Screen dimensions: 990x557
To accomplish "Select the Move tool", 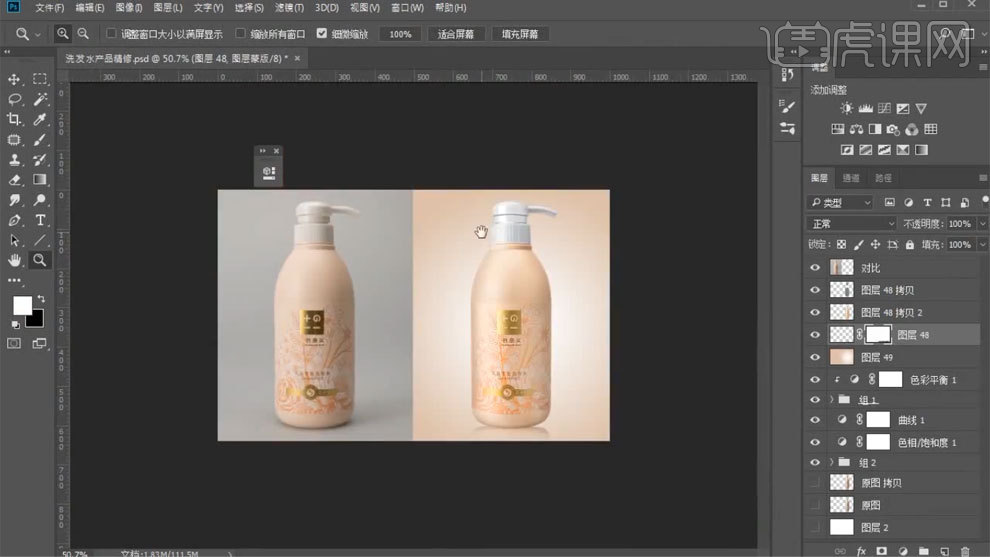I will point(14,80).
